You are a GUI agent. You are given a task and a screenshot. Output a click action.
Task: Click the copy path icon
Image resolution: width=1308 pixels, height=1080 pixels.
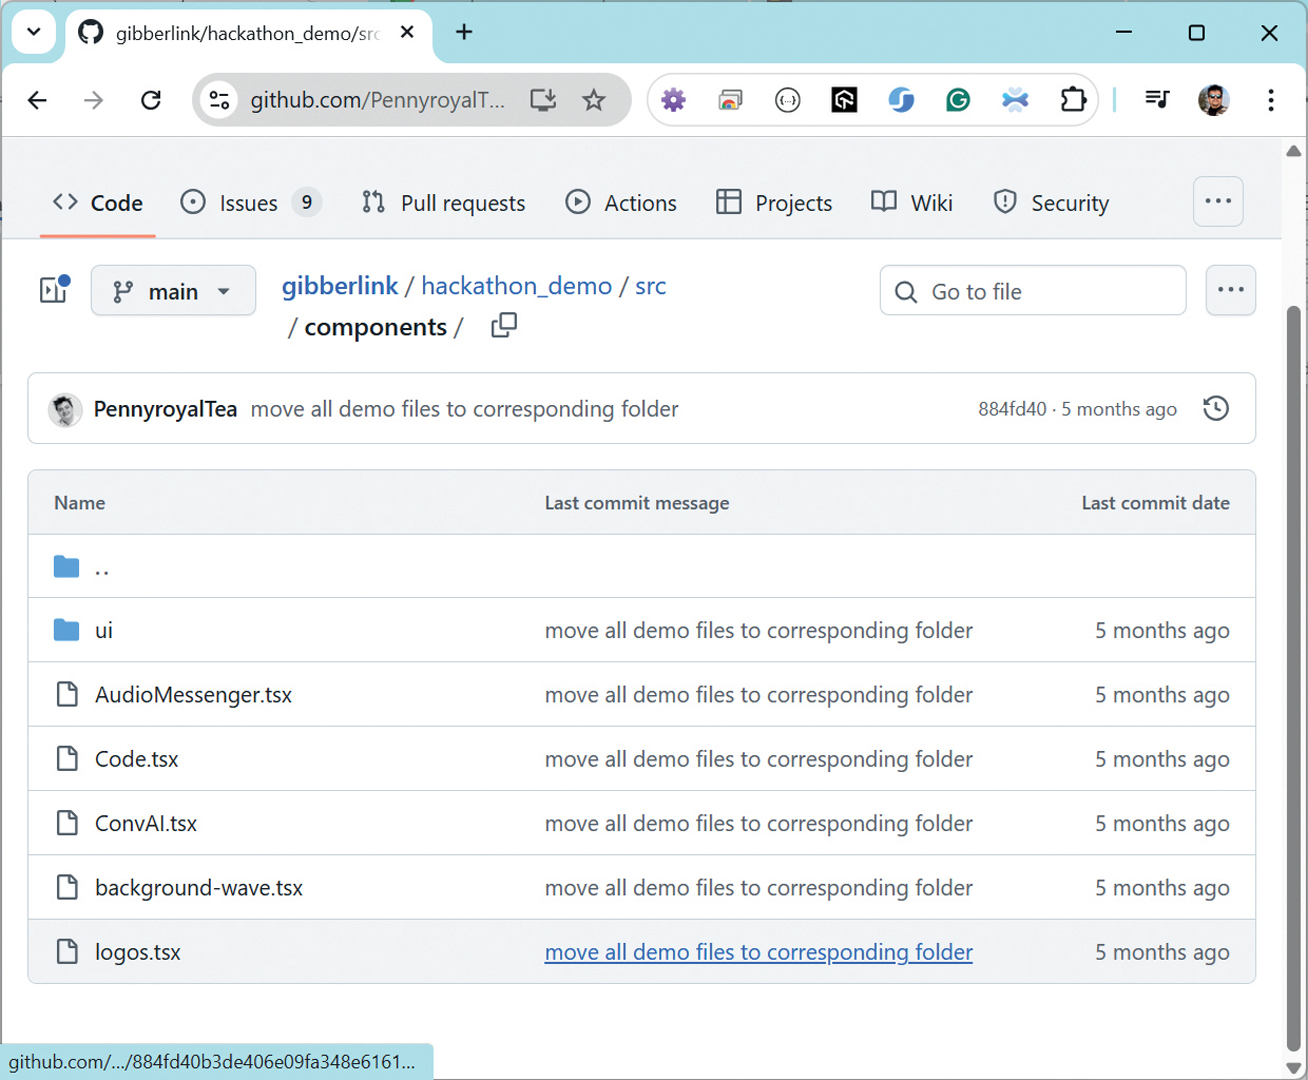click(x=504, y=326)
